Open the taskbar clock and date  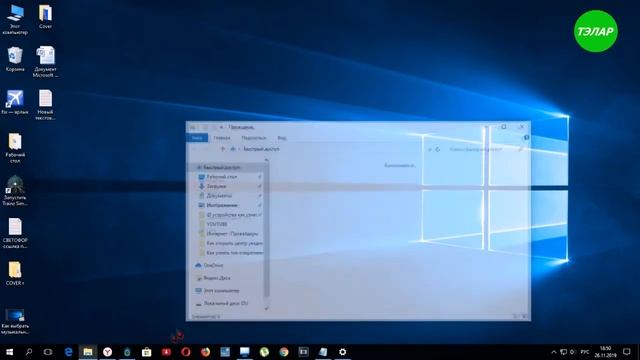pyautogui.click(x=606, y=352)
